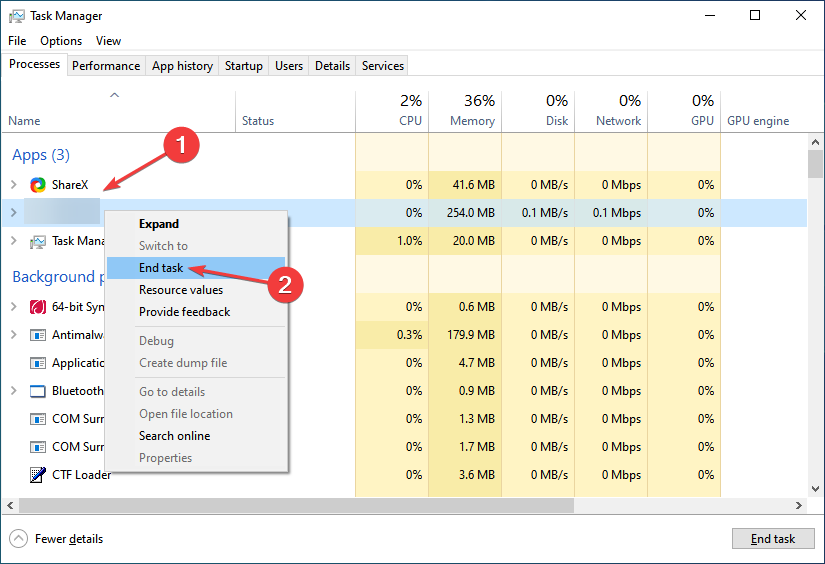
Task: Click the Task Manager title bar icon
Action: click(16, 16)
